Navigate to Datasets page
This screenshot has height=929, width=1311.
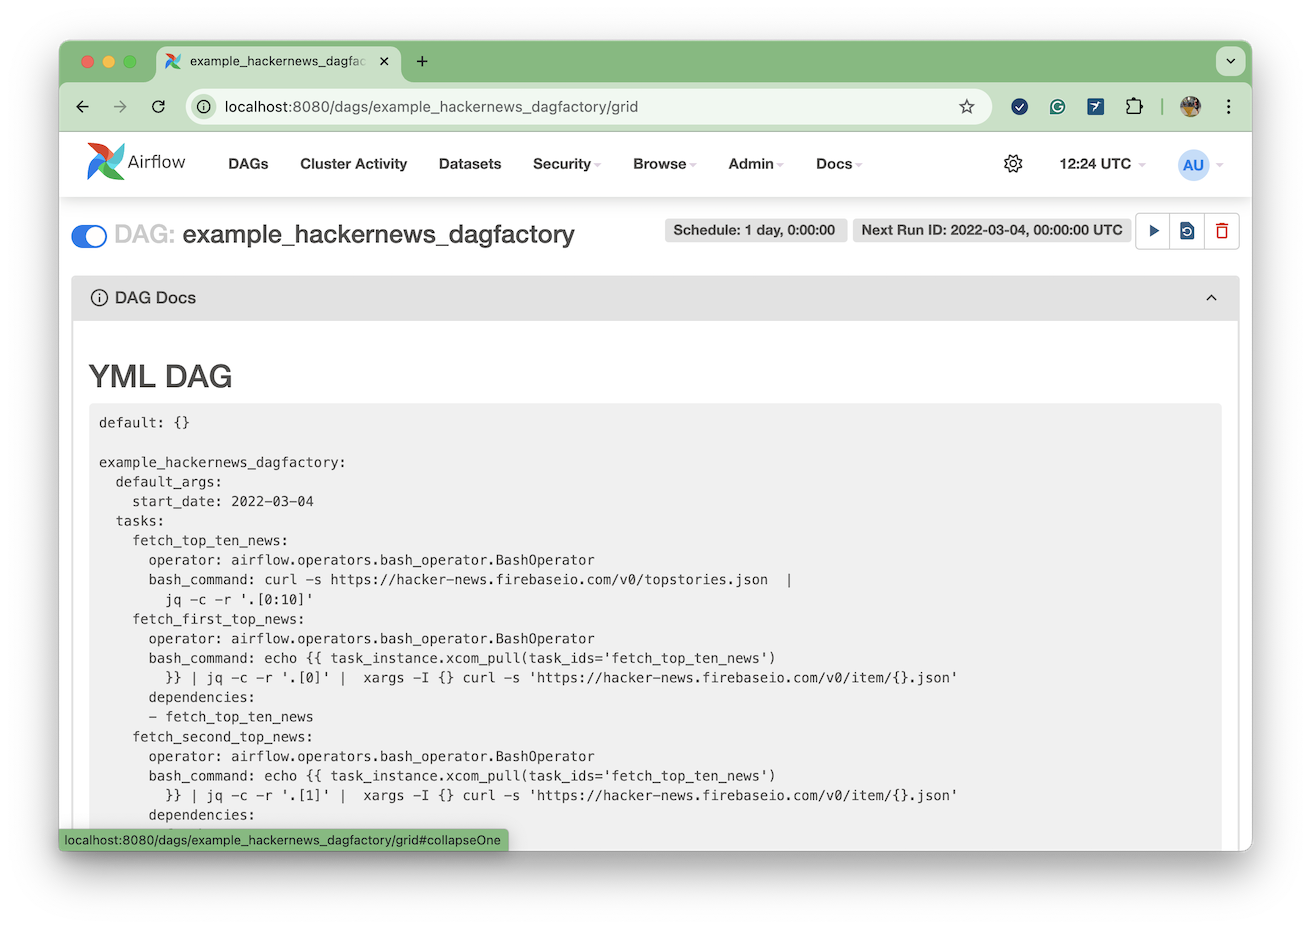tap(470, 164)
